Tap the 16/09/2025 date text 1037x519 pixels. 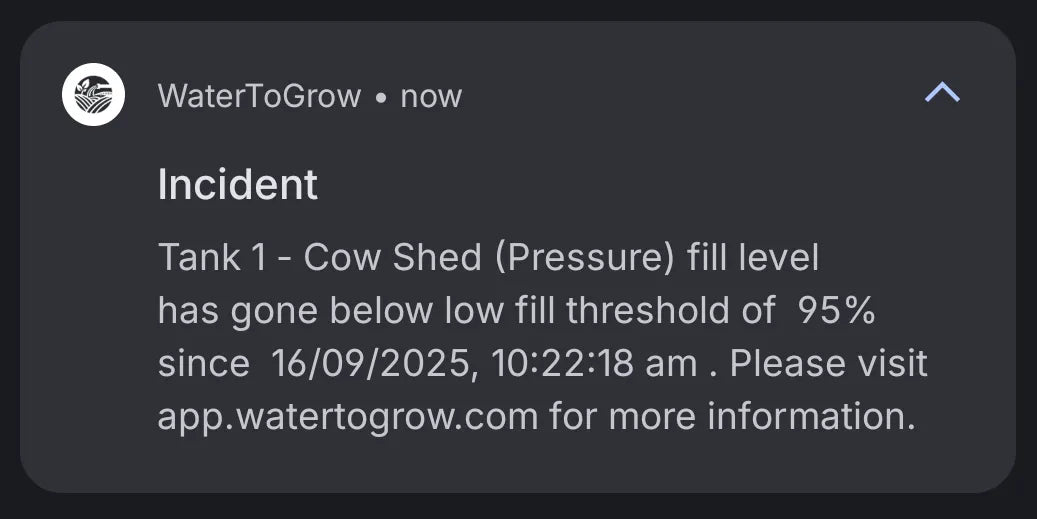tap(372, 364)
